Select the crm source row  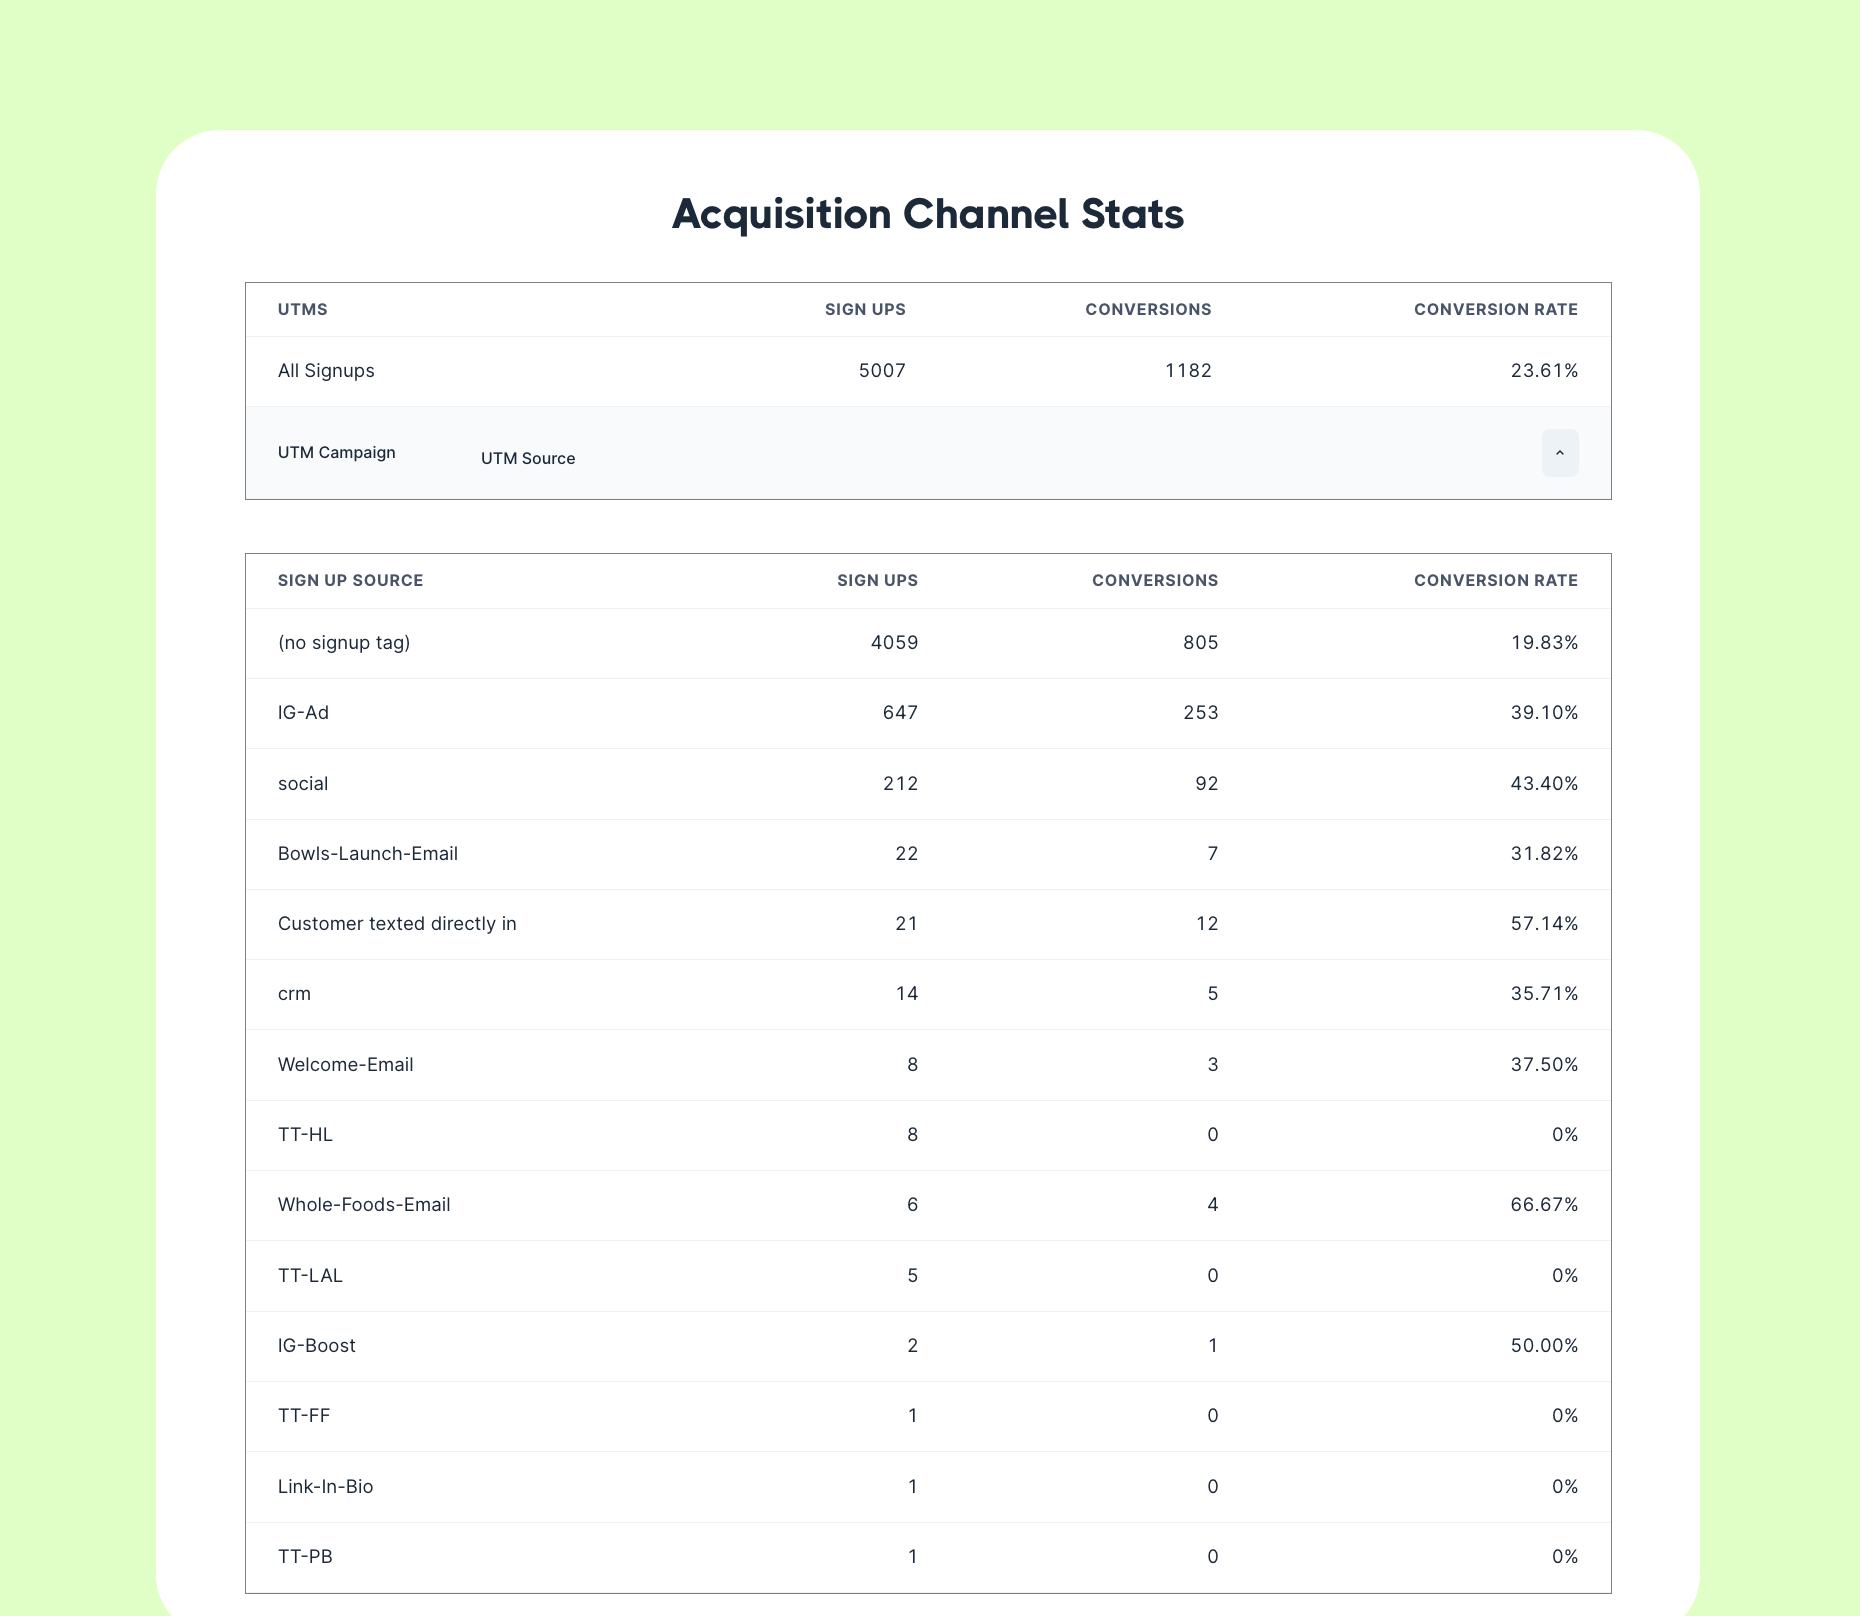tap(928, 994)
